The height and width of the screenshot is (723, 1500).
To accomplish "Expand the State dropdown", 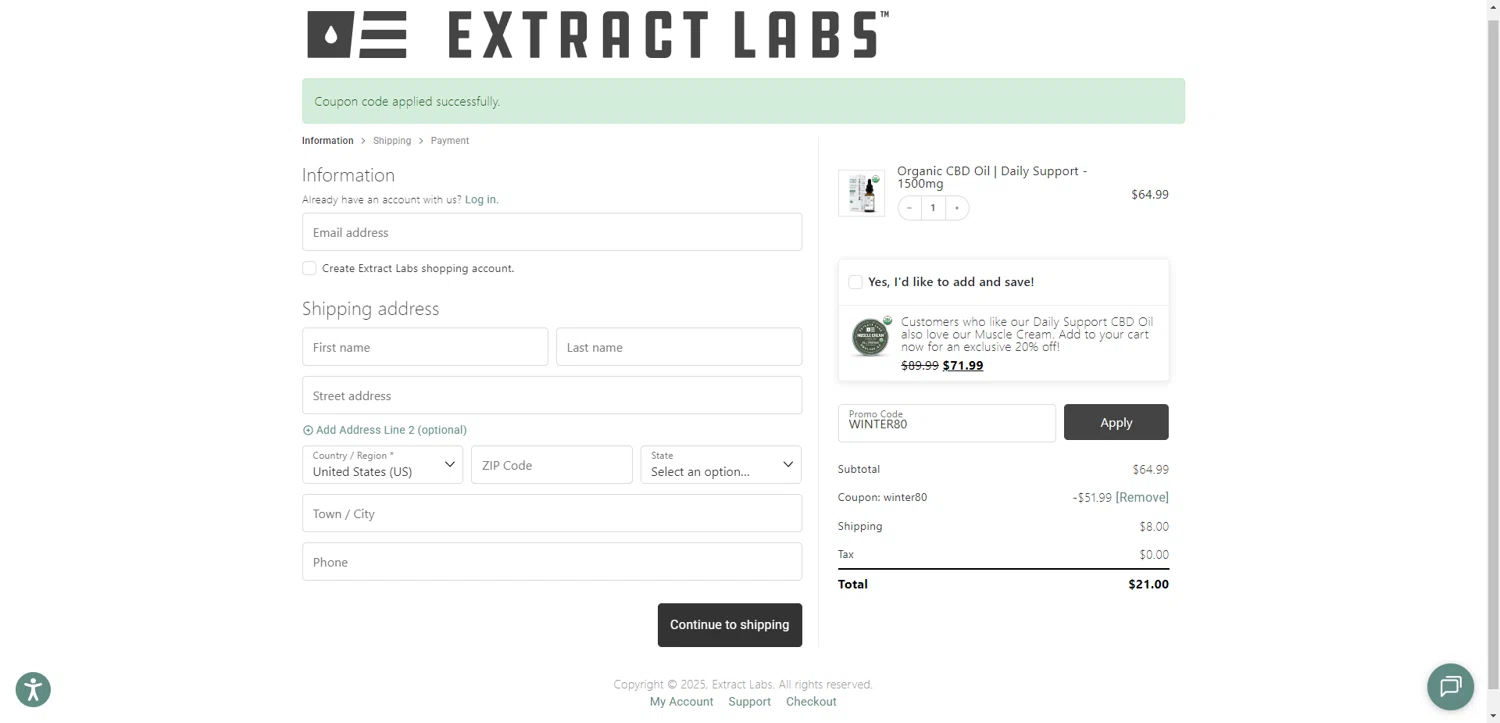I will [x=720, y=465].
